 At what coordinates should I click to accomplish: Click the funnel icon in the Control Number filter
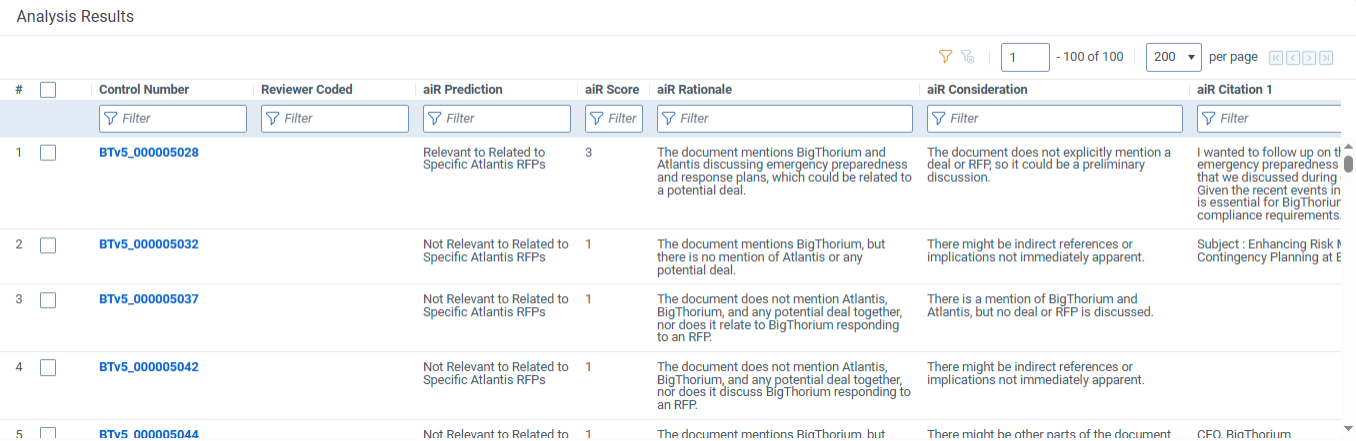[111, 119]
